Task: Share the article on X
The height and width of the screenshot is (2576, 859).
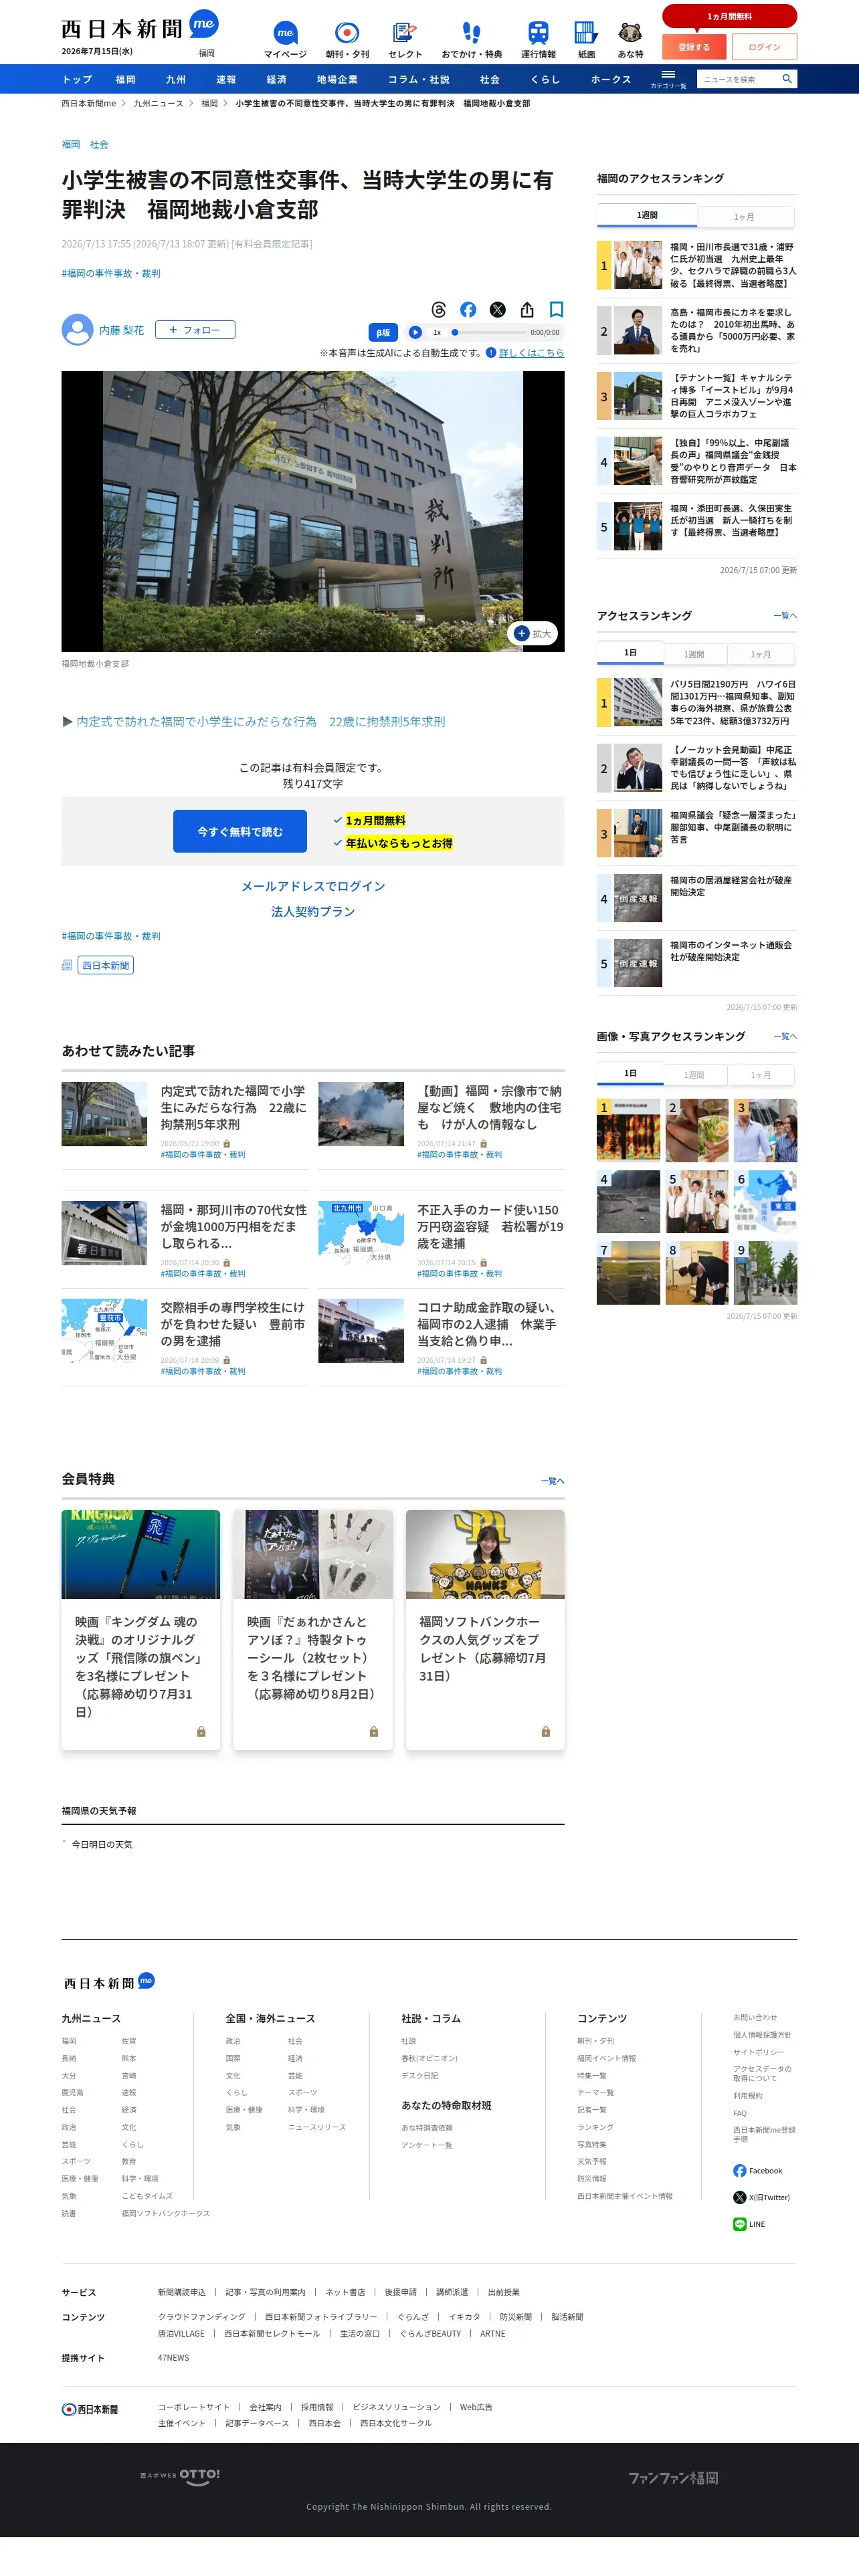Action: 498,310
